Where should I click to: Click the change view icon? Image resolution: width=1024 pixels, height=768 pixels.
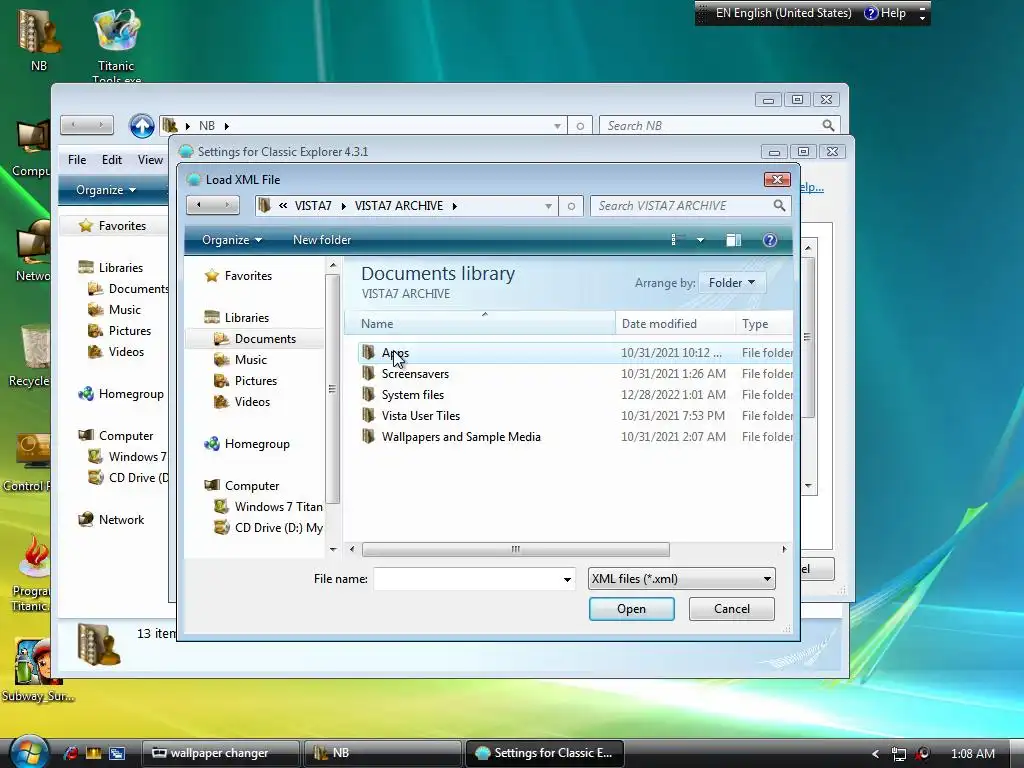(677, 240)
